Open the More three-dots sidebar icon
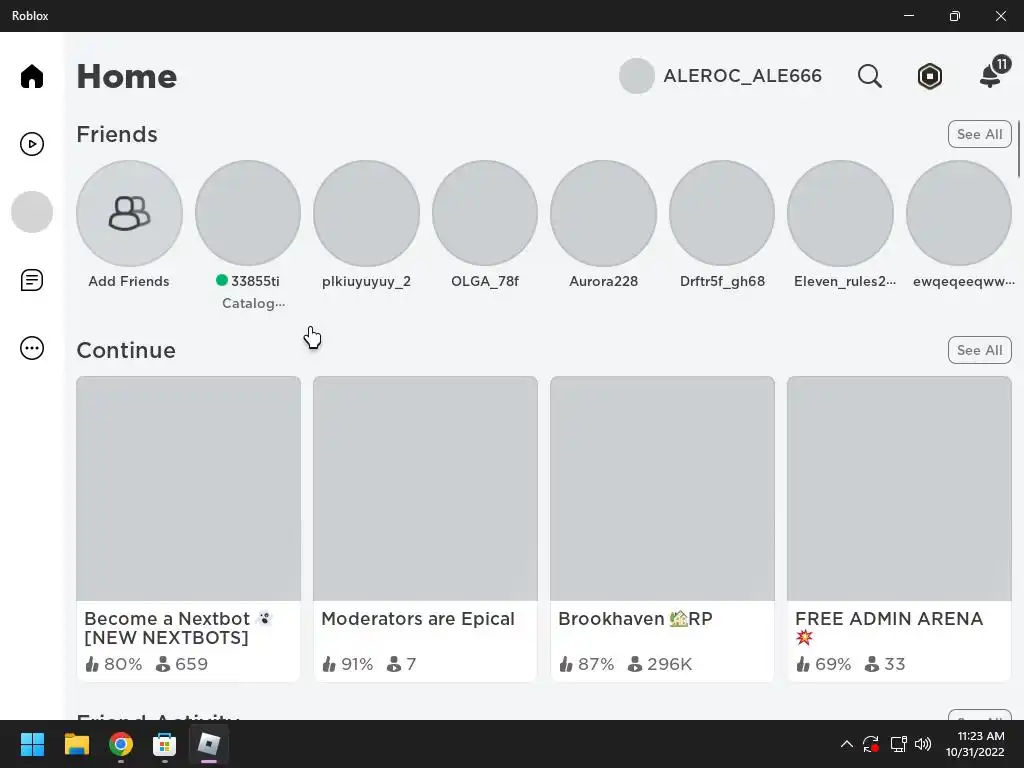This screenshot has height=768, width=1024. [31, 348]
